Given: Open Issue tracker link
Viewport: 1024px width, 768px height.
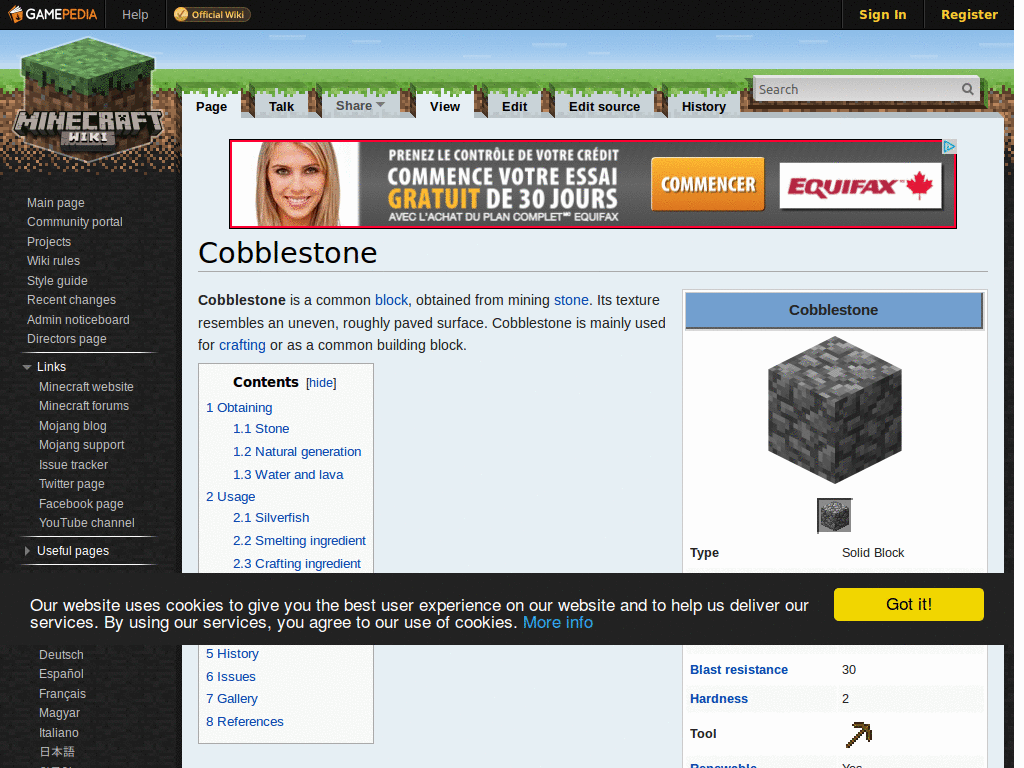Looking at the screenshot, I should point(73,465).
